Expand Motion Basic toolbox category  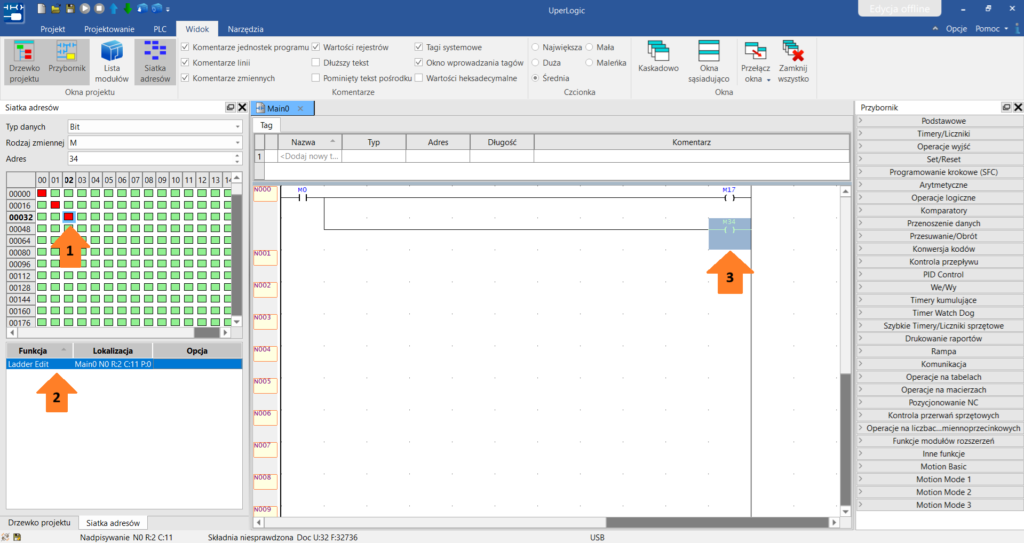pos(939,467)
